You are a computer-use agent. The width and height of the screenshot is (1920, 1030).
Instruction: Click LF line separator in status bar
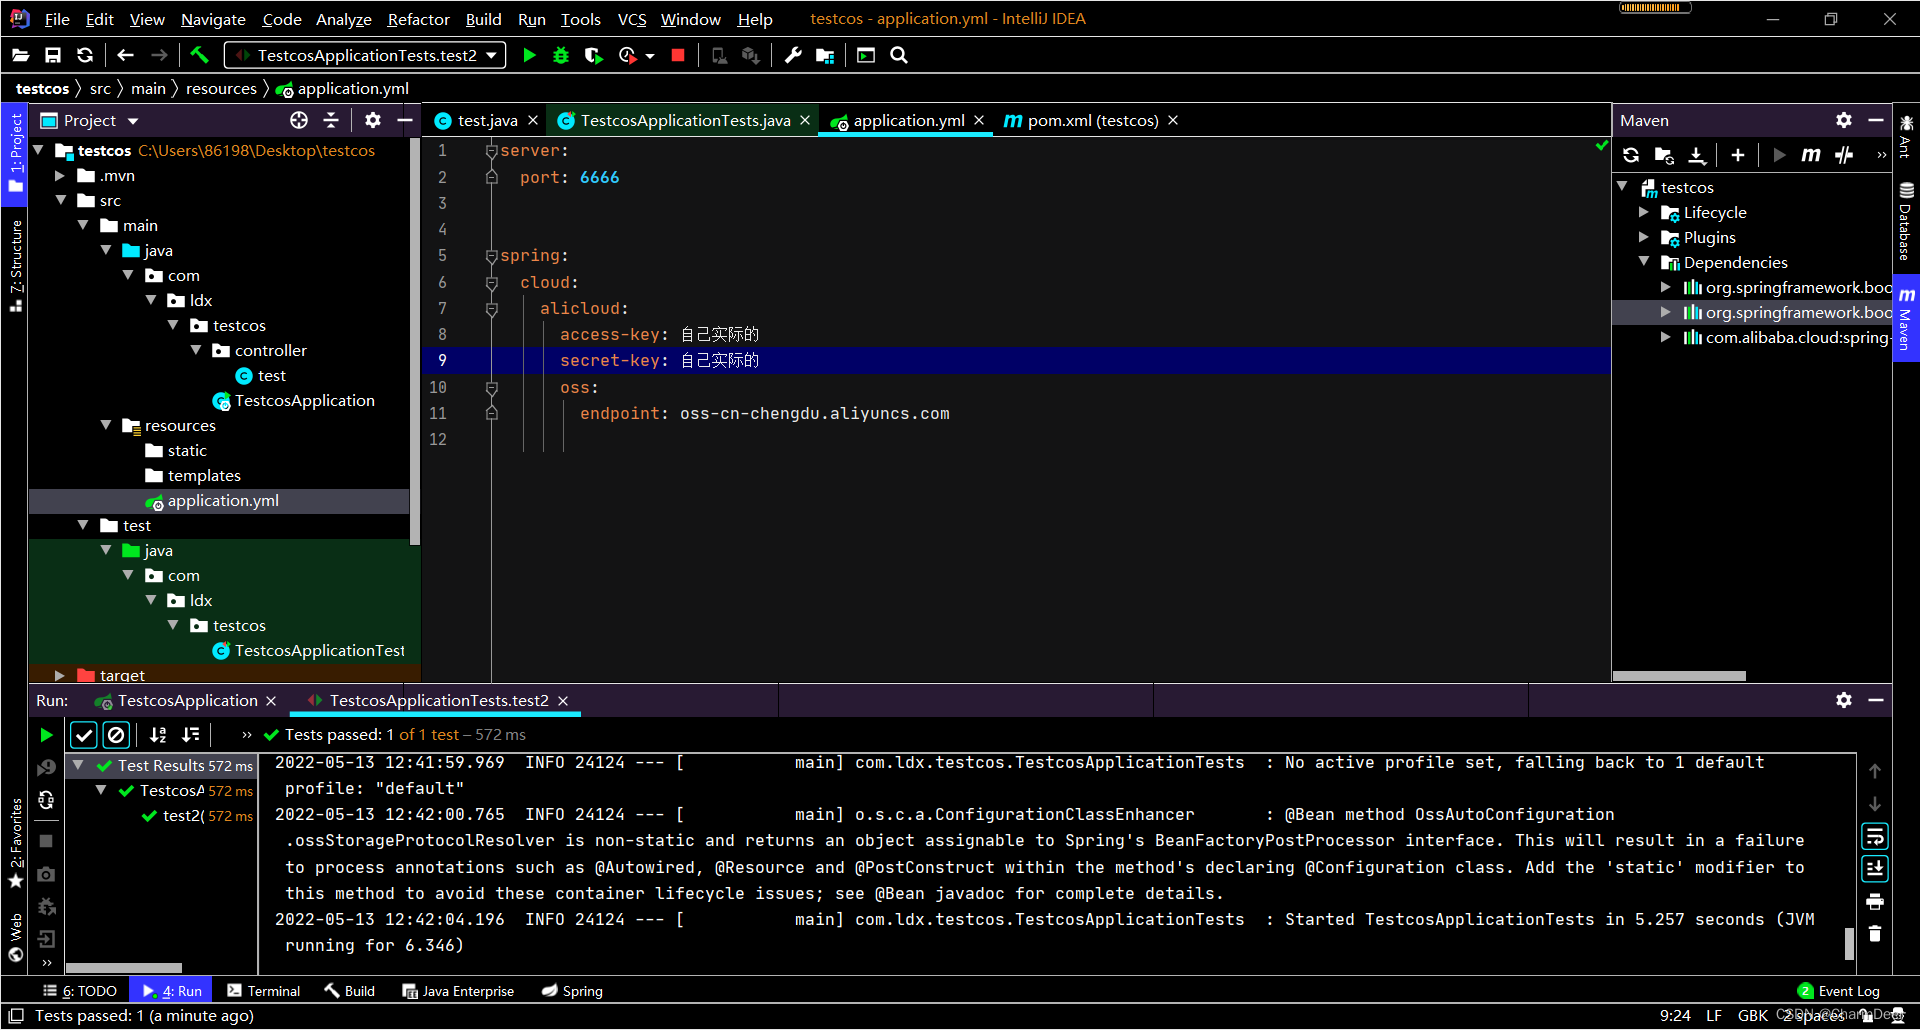pyautogui.click(x=1714, y=1016)
